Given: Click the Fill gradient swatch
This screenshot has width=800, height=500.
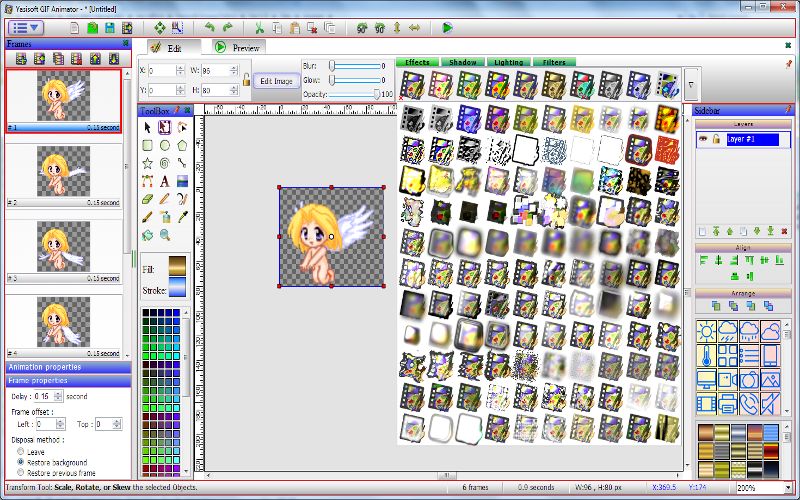Looking at the screenshot, I should 178,266.
